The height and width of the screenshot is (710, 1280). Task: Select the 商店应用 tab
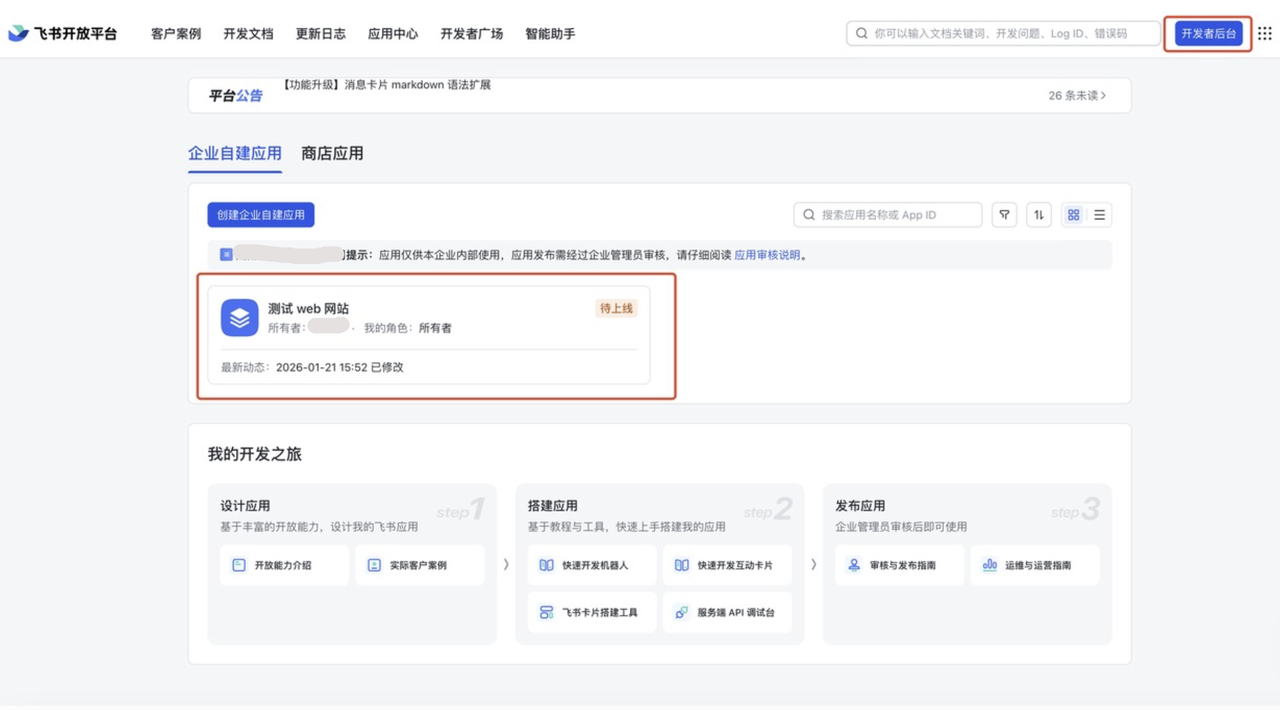(x=332, y=154)
